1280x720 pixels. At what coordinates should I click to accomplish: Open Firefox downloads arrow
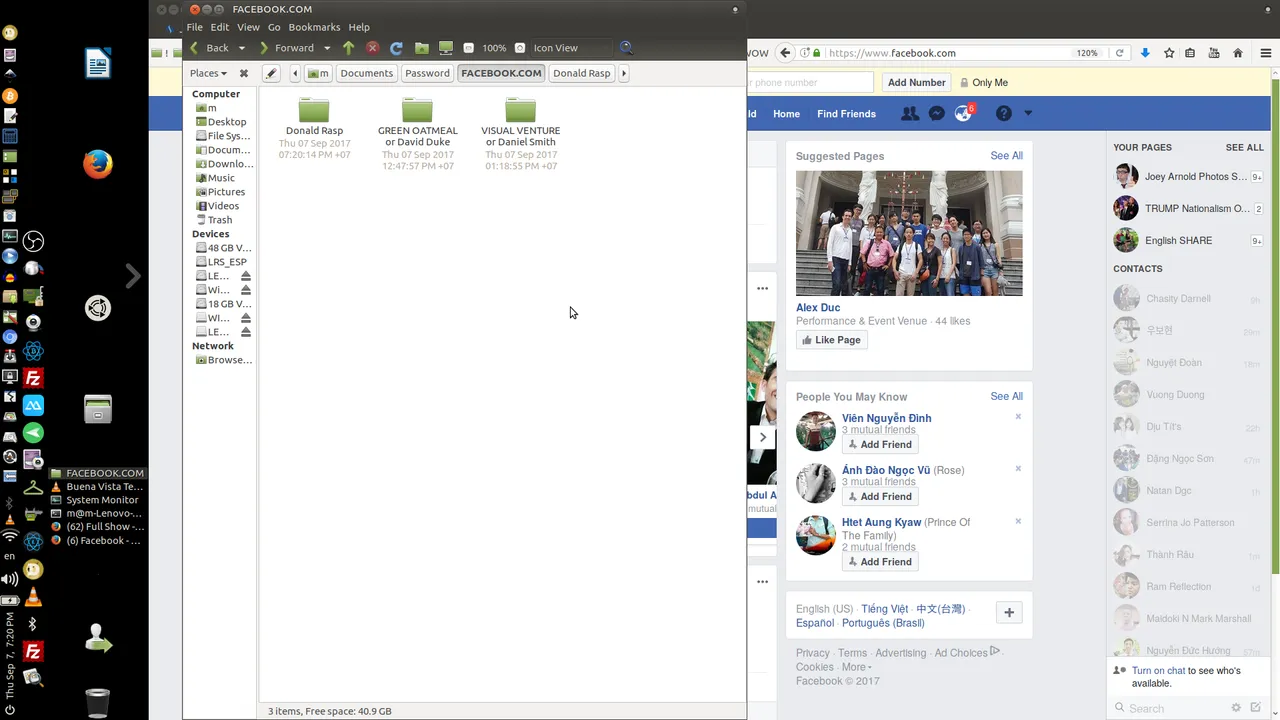pyautogui.click(x=1145, y=53)
